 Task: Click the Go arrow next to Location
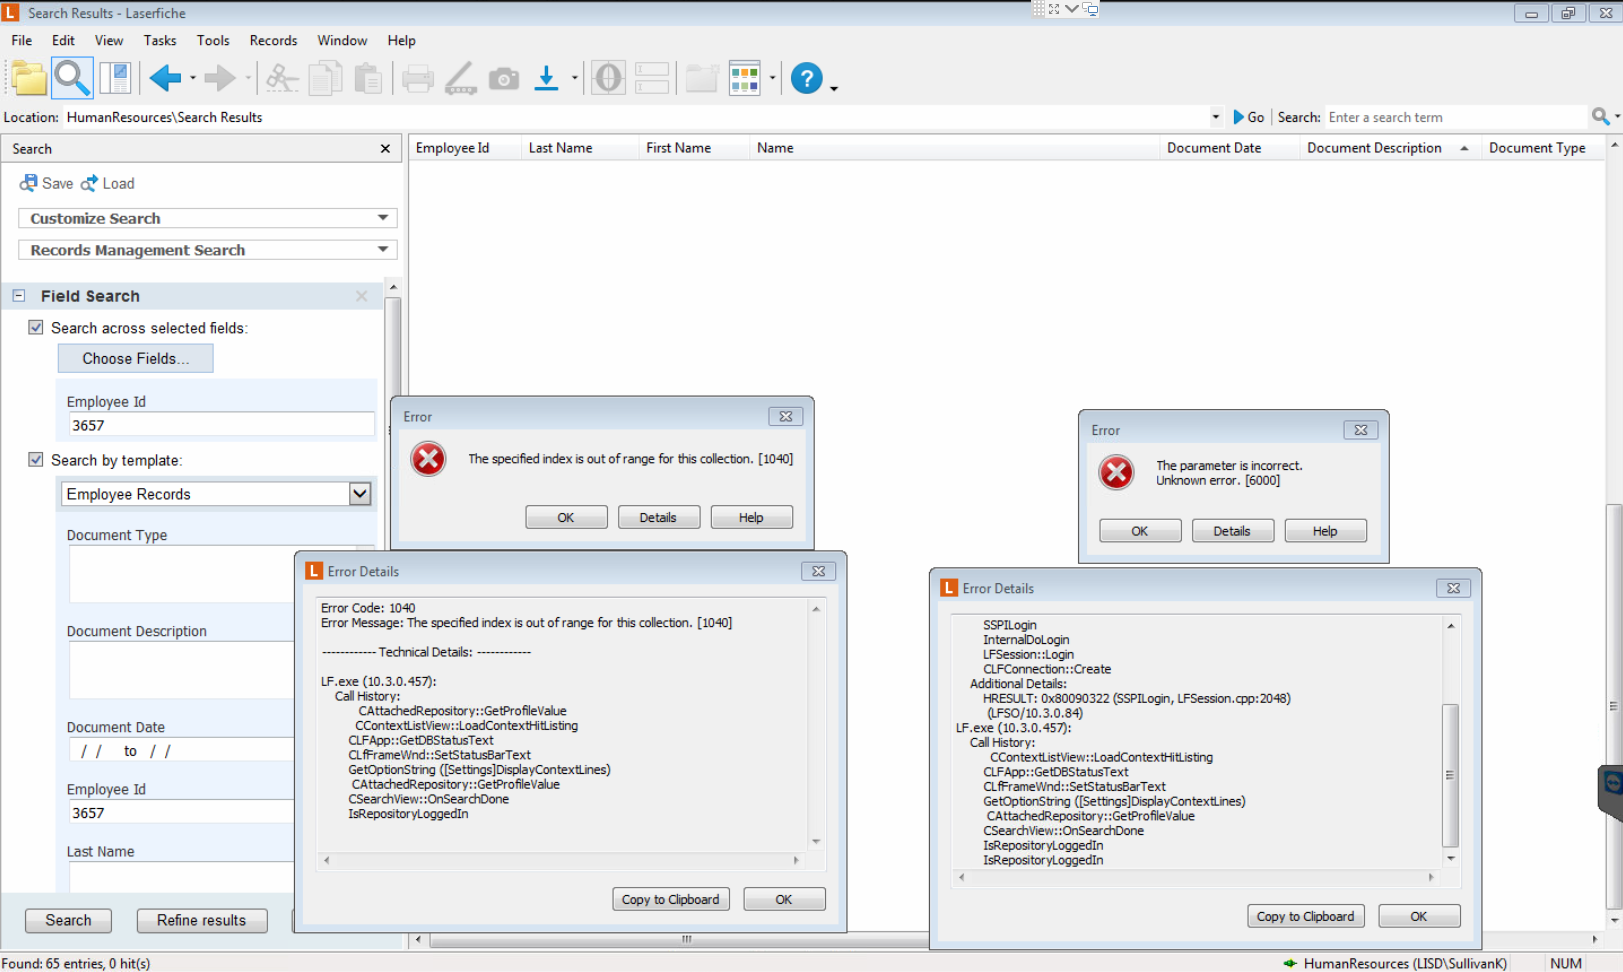click(1248, 117)
